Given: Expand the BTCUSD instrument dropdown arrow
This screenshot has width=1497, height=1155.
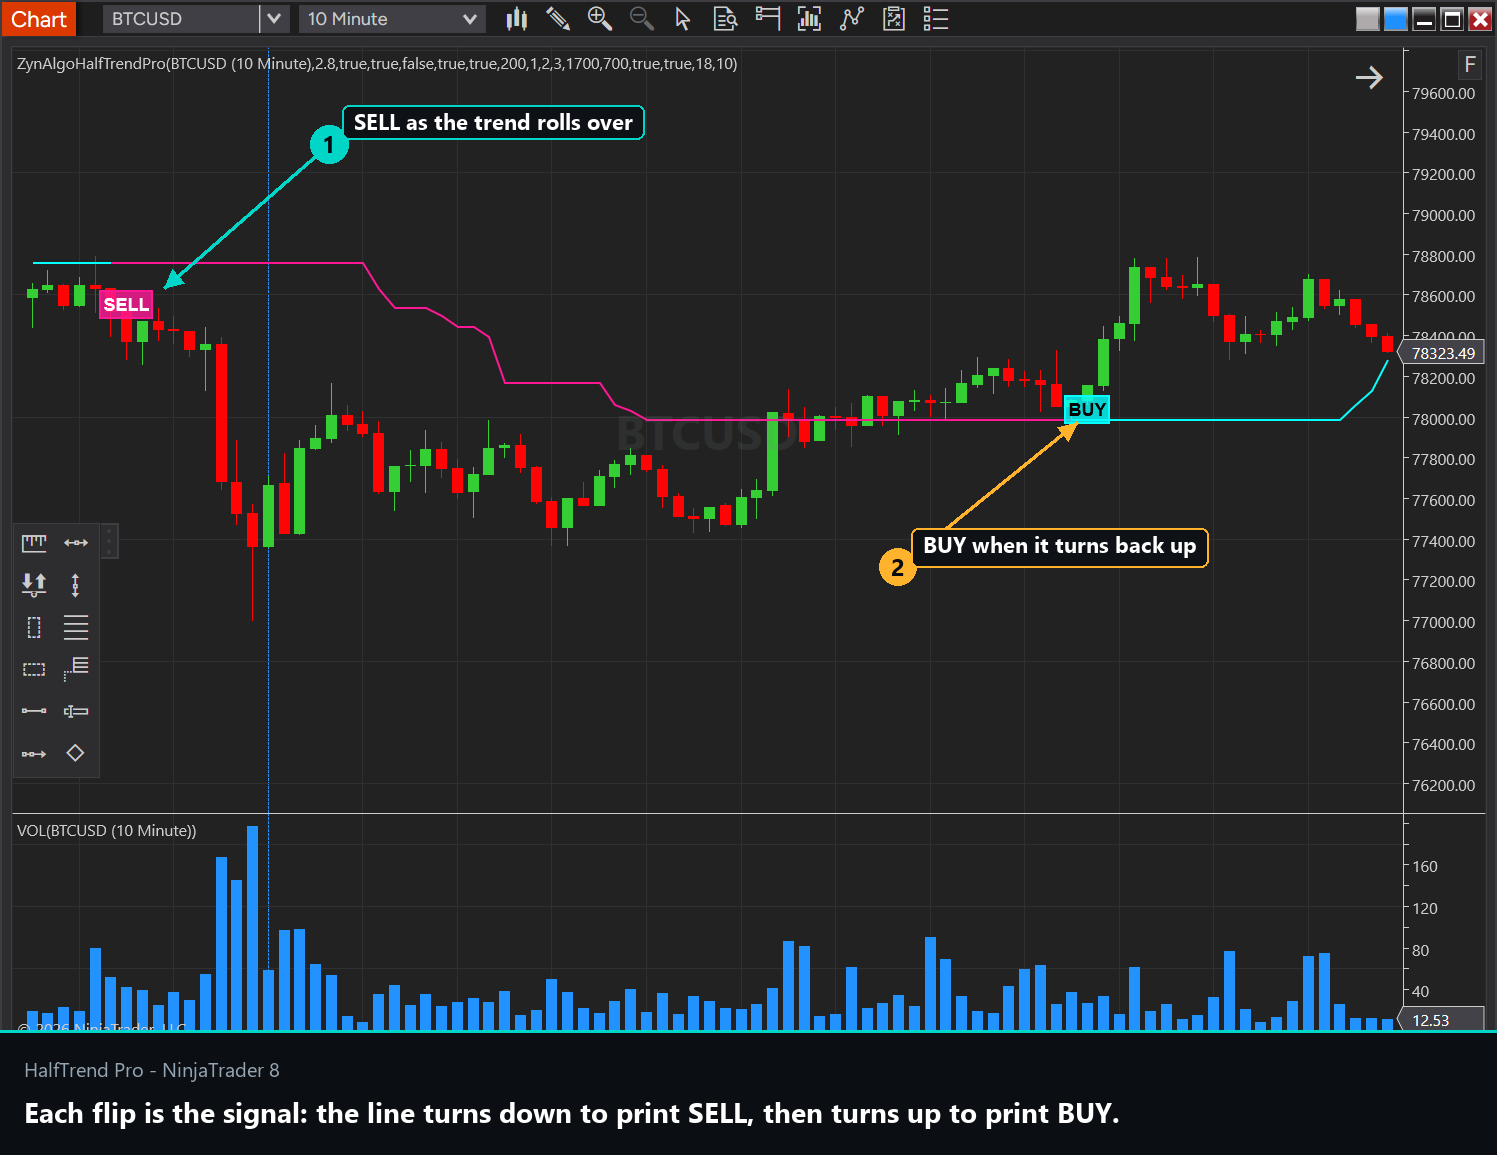Looking at the screenshot, I should pyautogui.click(x=274, y=19).
